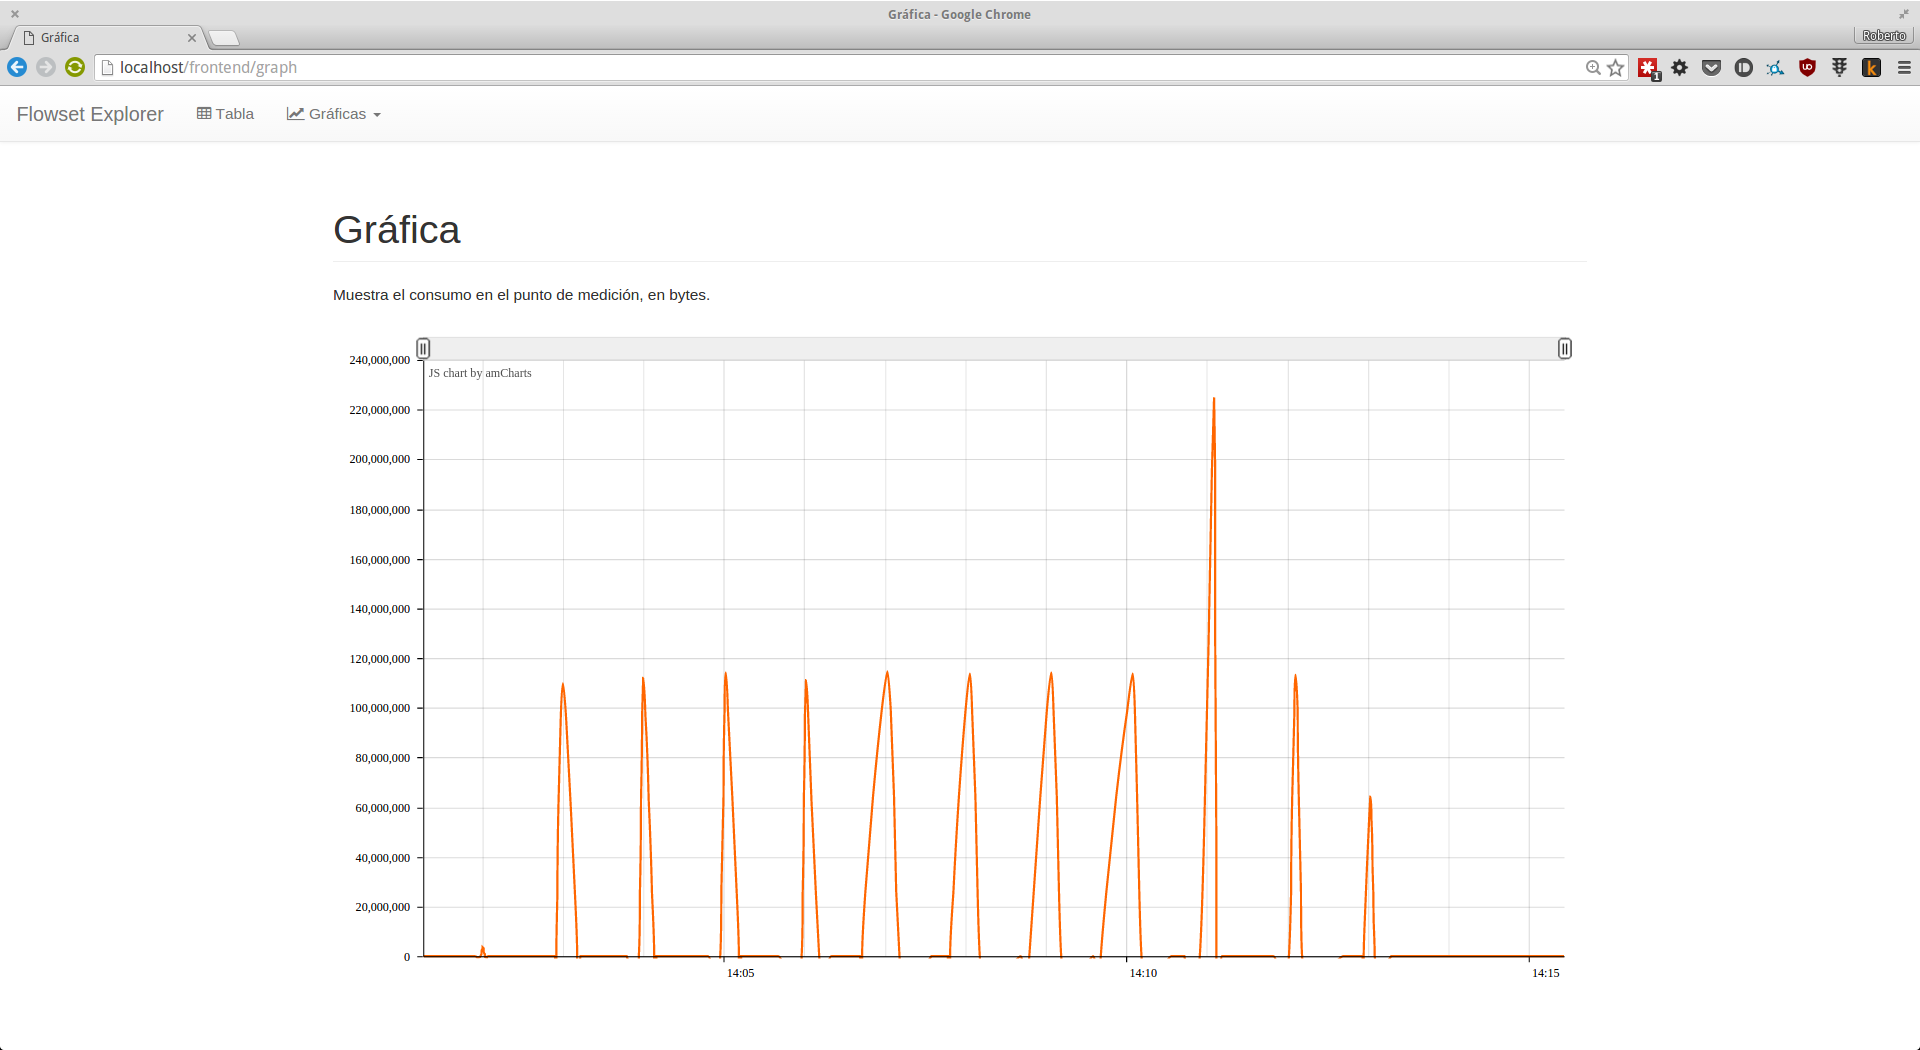Image resolution: width=1920 pixels, height=1050 pixels.
Task: Click the '120,000,000' axis value
Action: [379, 659]
